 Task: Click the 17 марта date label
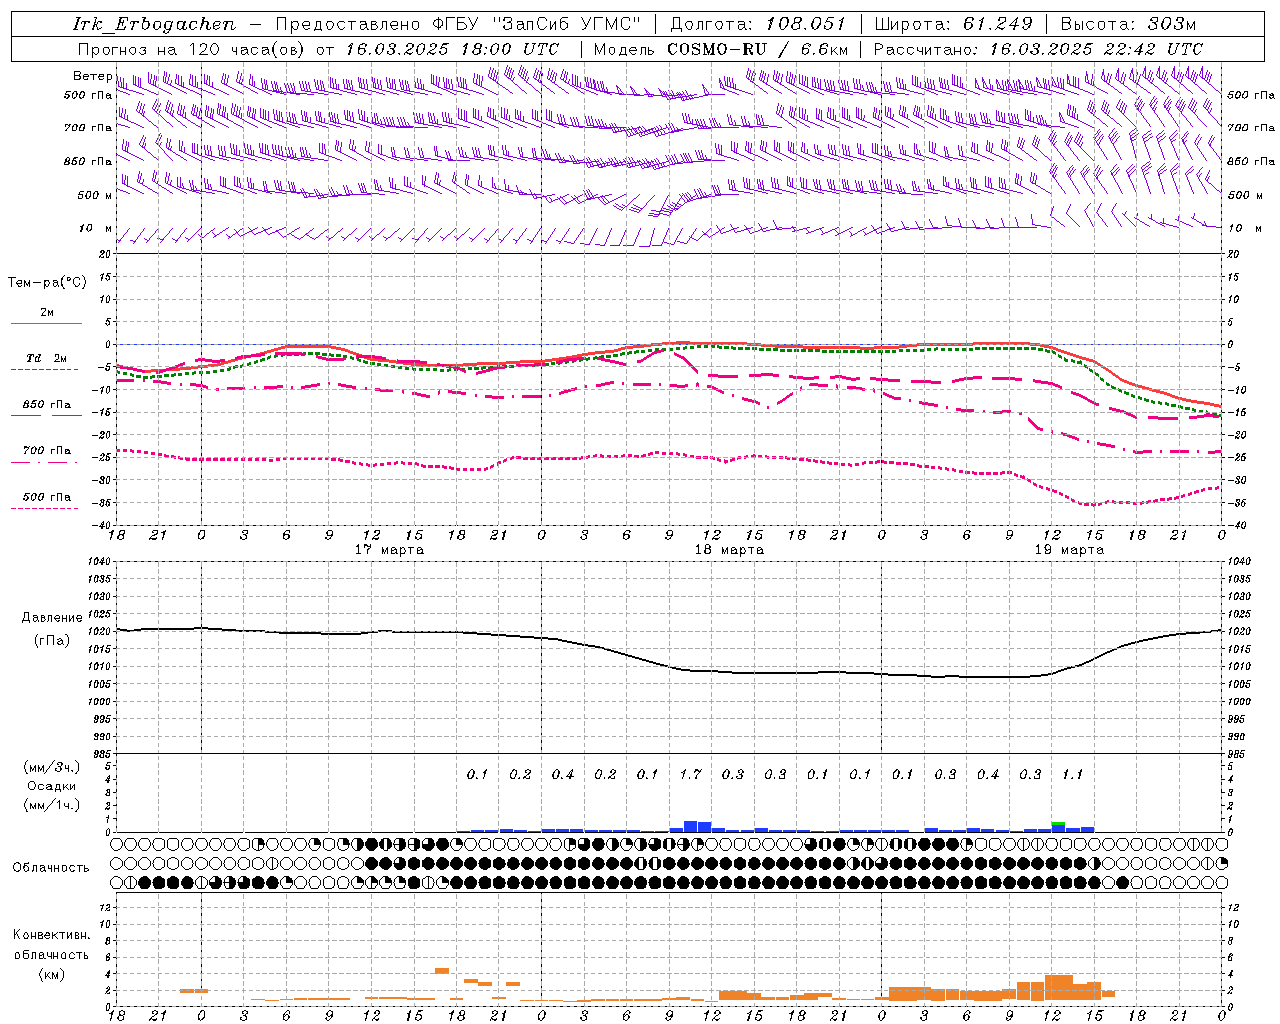389,550
